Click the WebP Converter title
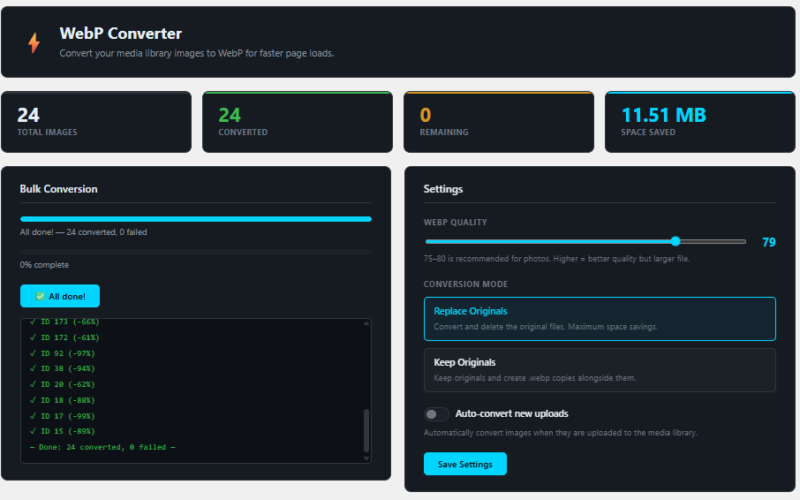Image resolution: width=800 pixels, height=500 pixels. (x=120, y=34)
